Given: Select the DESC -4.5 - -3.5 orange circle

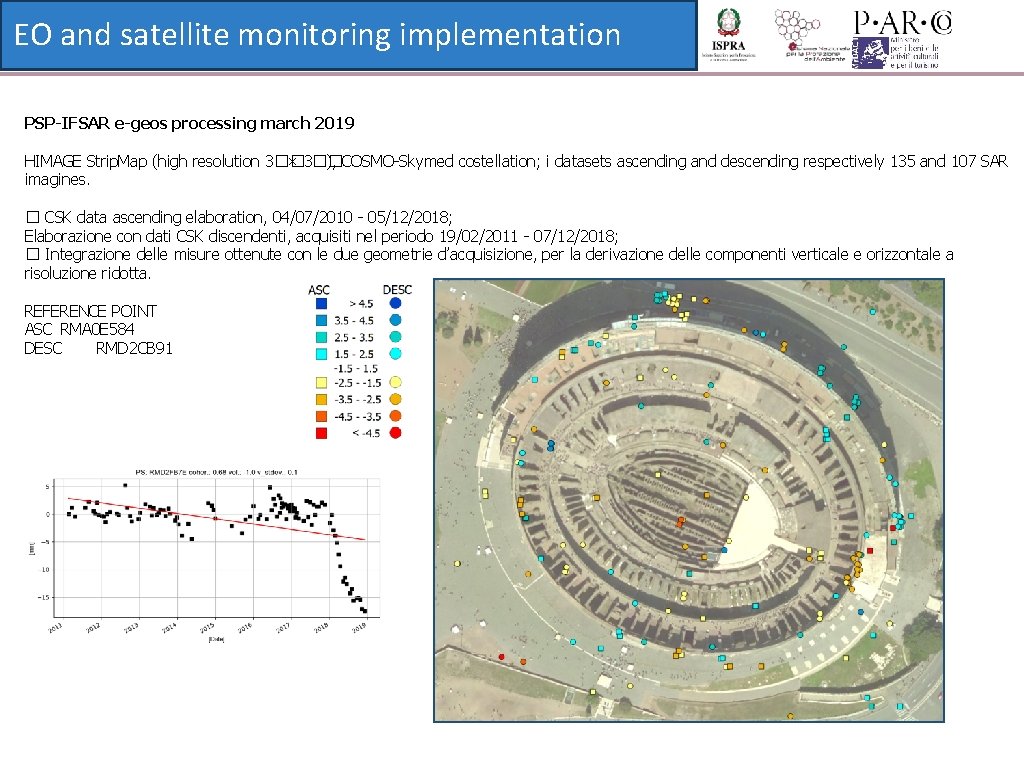Looking at the screenshot, I should pos(395,416).
